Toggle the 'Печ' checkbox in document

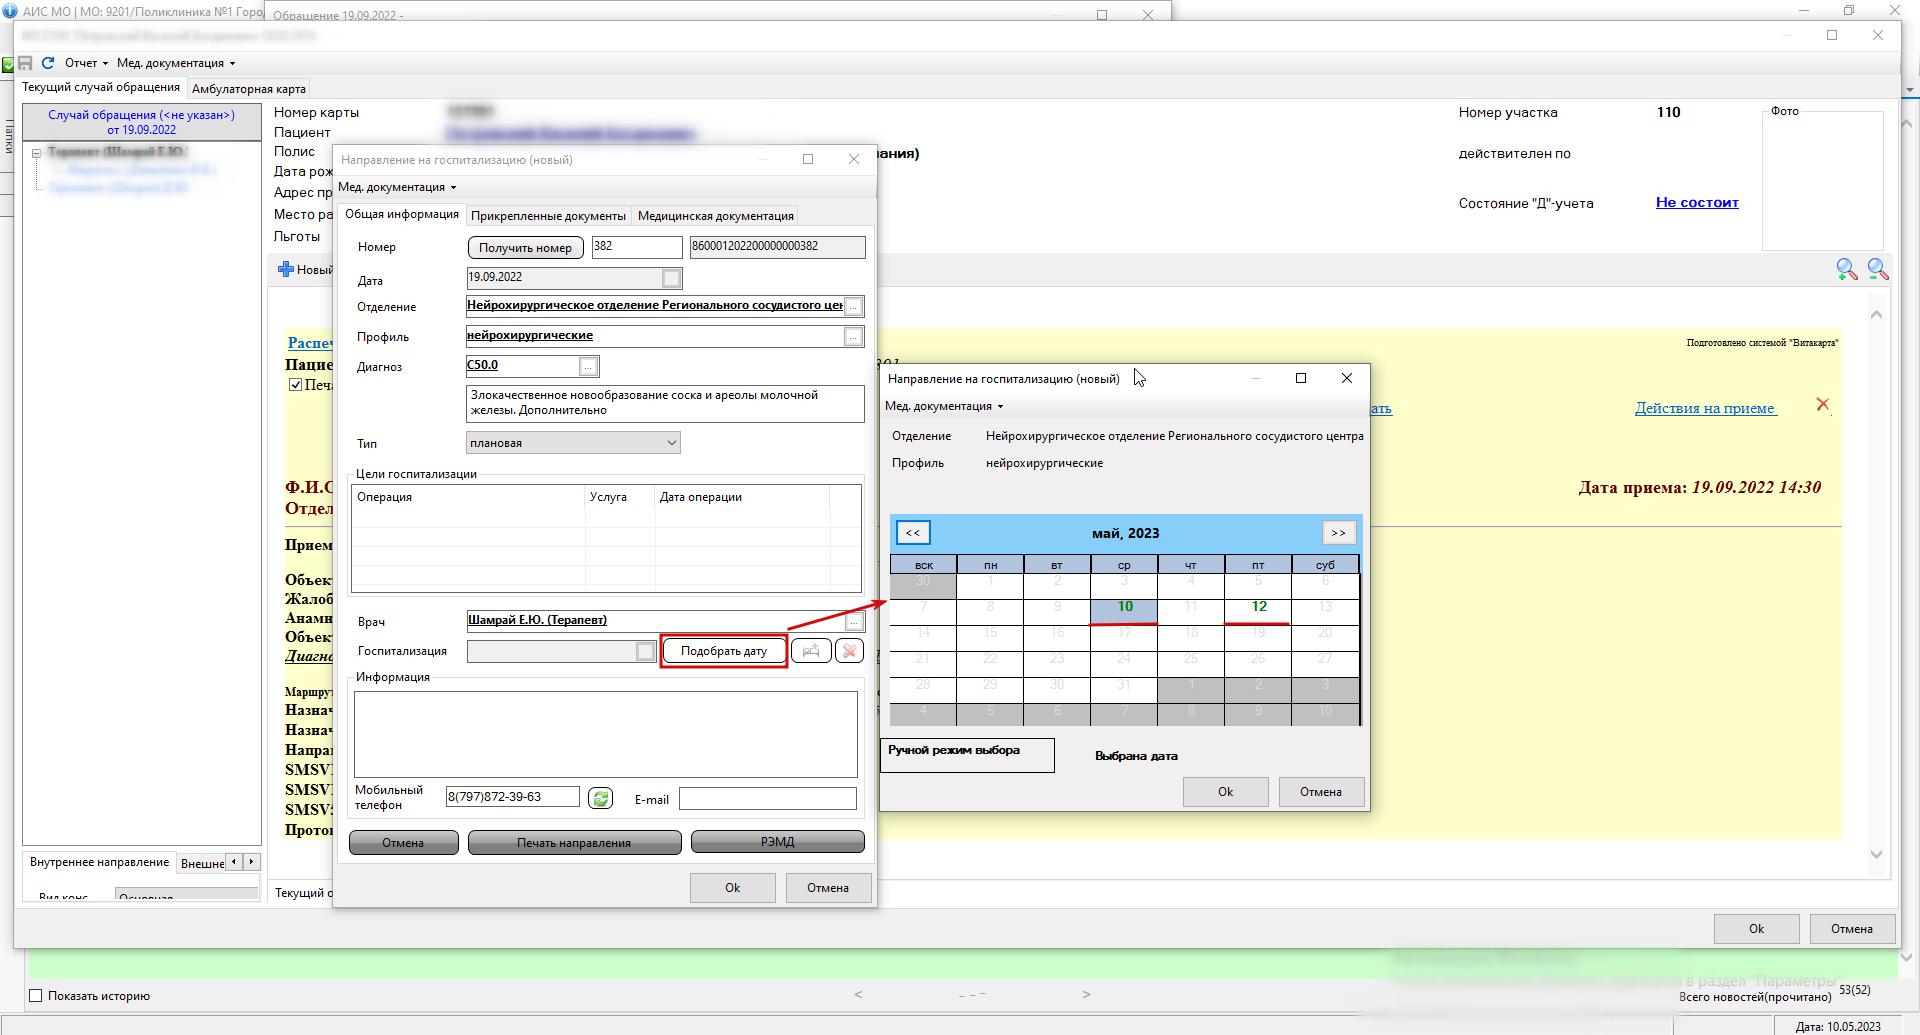[x=295, y=385]
